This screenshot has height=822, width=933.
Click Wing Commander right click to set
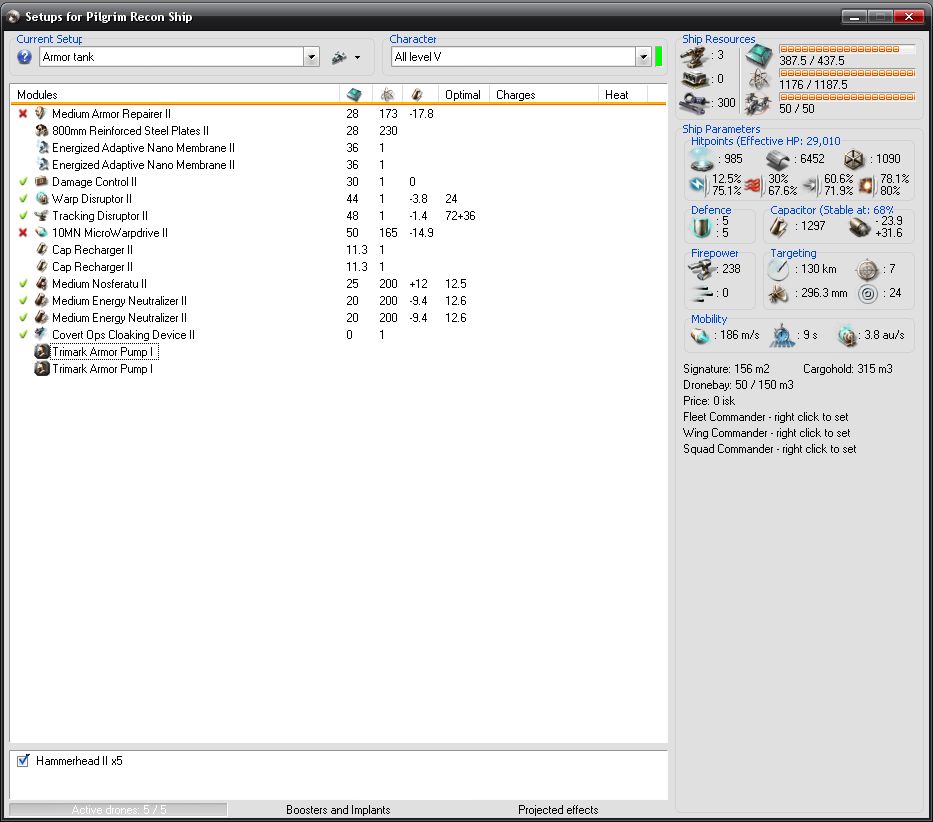pyautogui.click(x=766, y=433)
